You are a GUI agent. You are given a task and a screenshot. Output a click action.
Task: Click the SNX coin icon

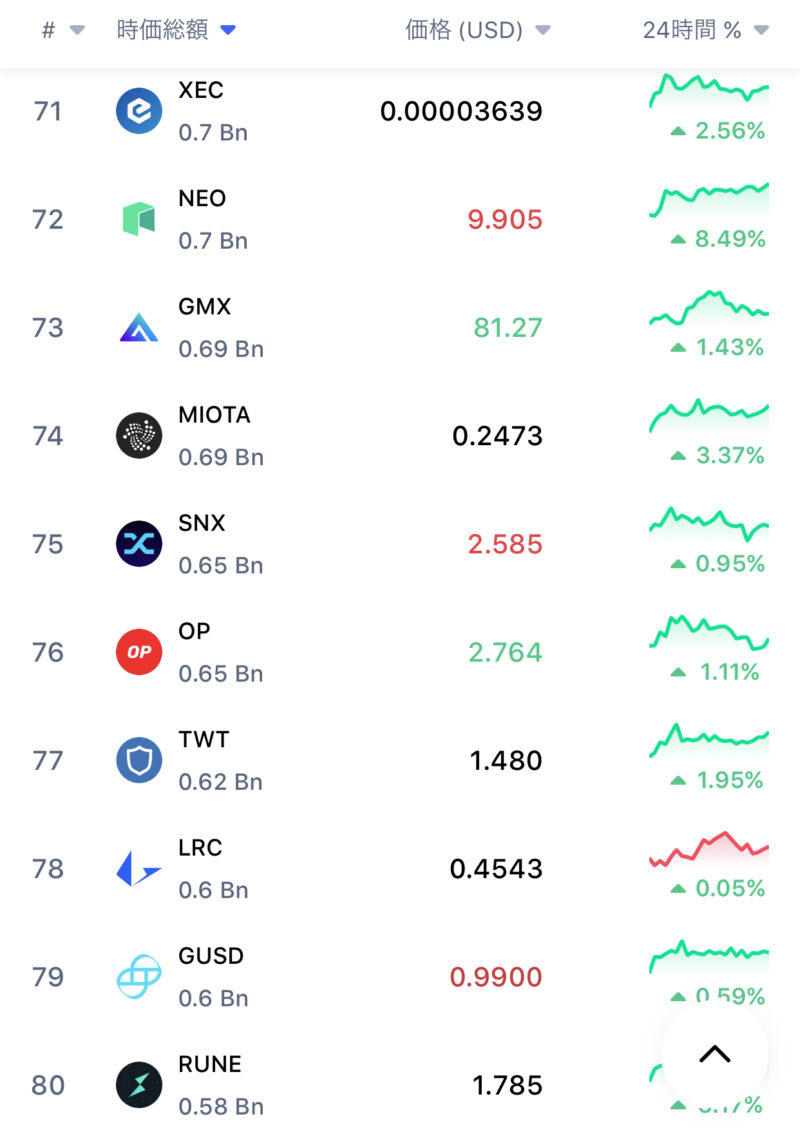tap(139, 544)
